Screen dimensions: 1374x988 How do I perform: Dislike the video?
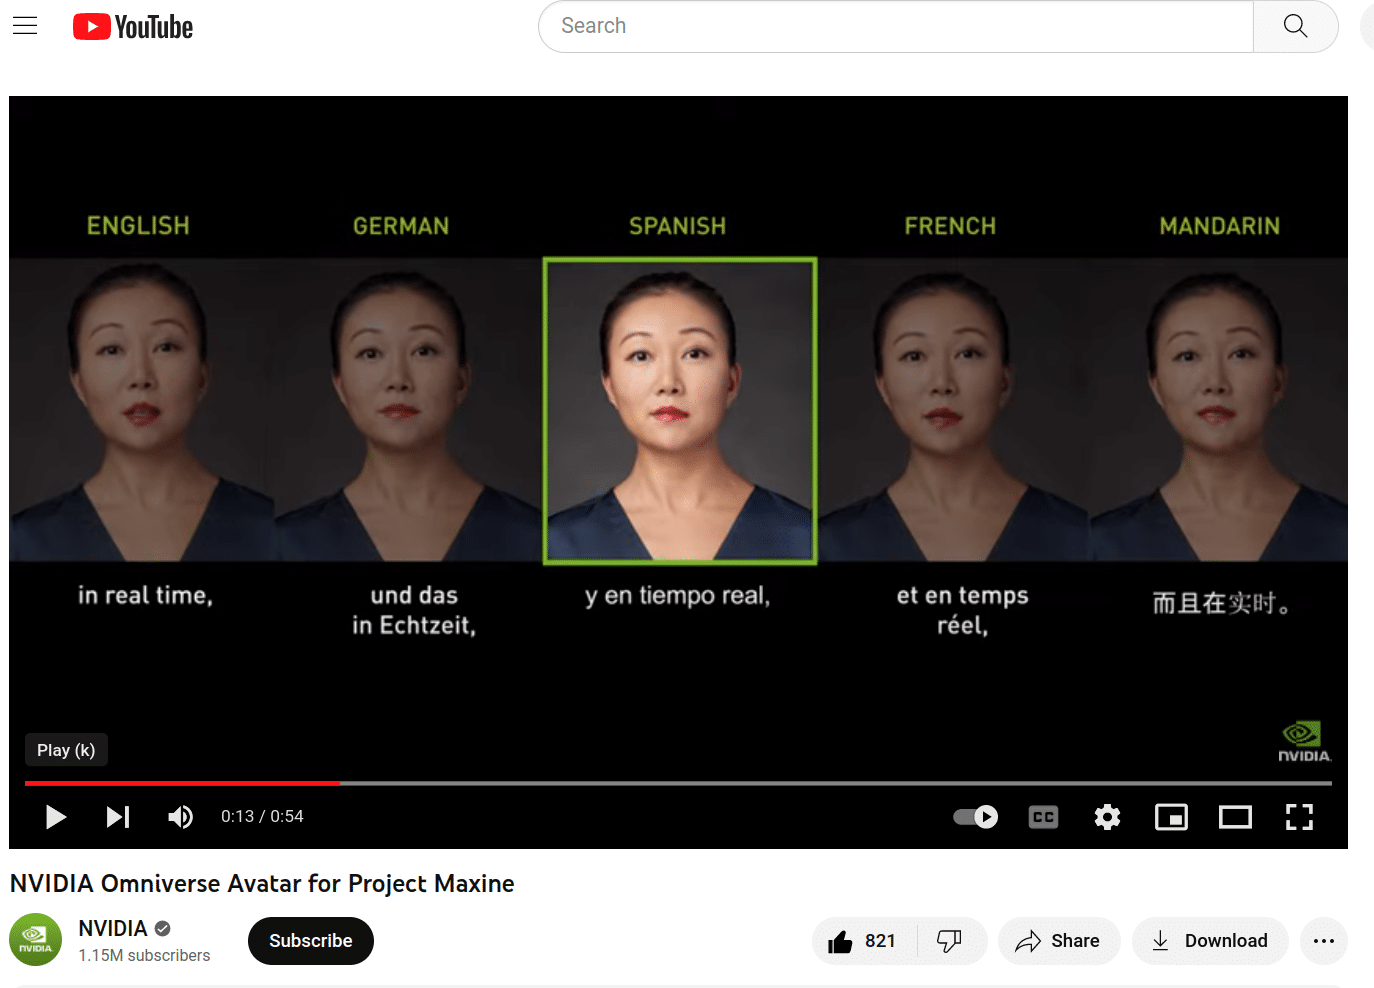tap(950, 941)
